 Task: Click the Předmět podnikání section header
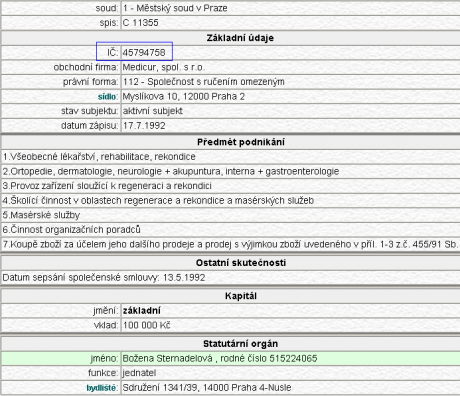tap(241, 142)
